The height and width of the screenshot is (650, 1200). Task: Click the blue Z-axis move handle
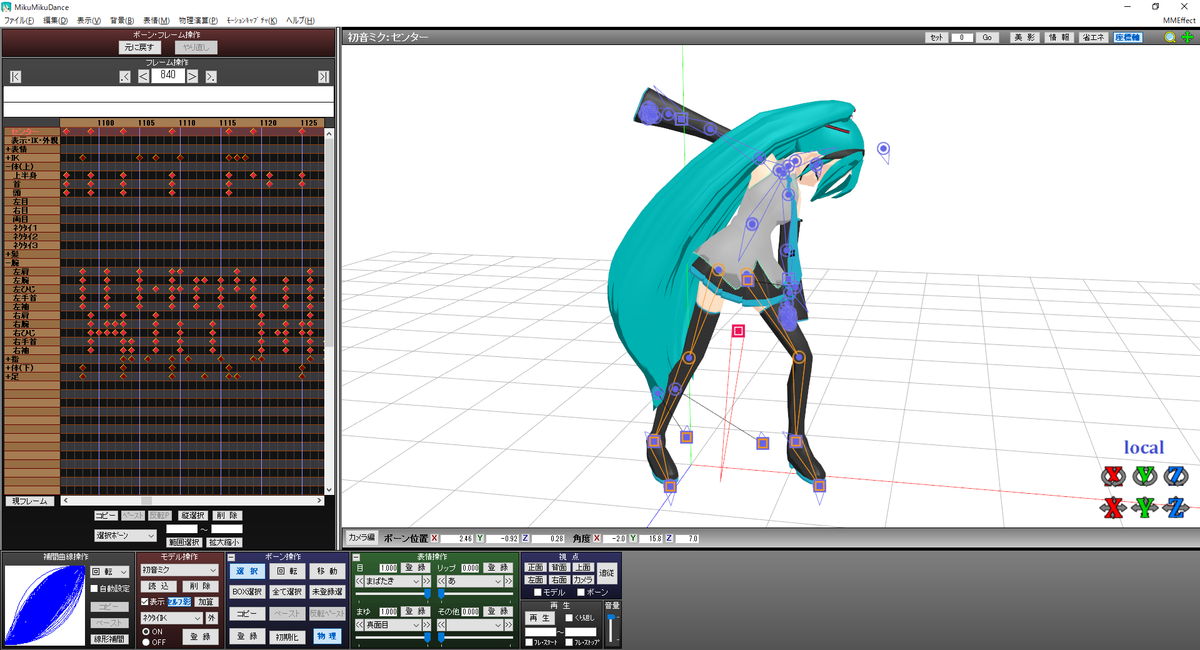pyautogui.click(x=1177, y=507)
